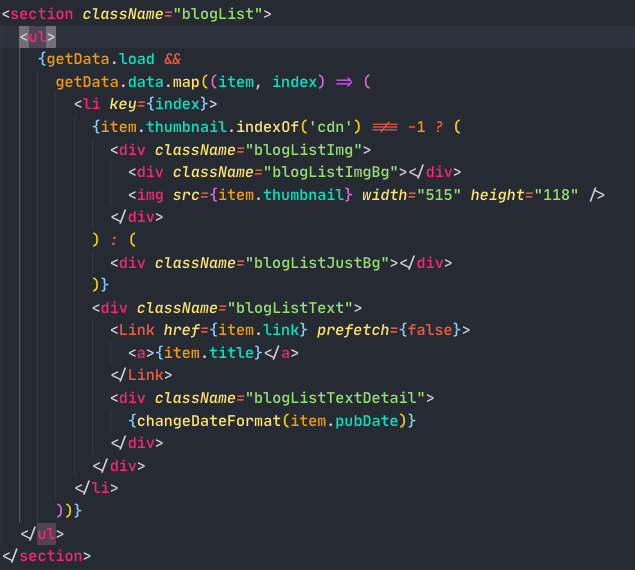Select the "blogListImg" class string
Screen dimensions: 635x570
pyautogui.click(x=303, y=150)
